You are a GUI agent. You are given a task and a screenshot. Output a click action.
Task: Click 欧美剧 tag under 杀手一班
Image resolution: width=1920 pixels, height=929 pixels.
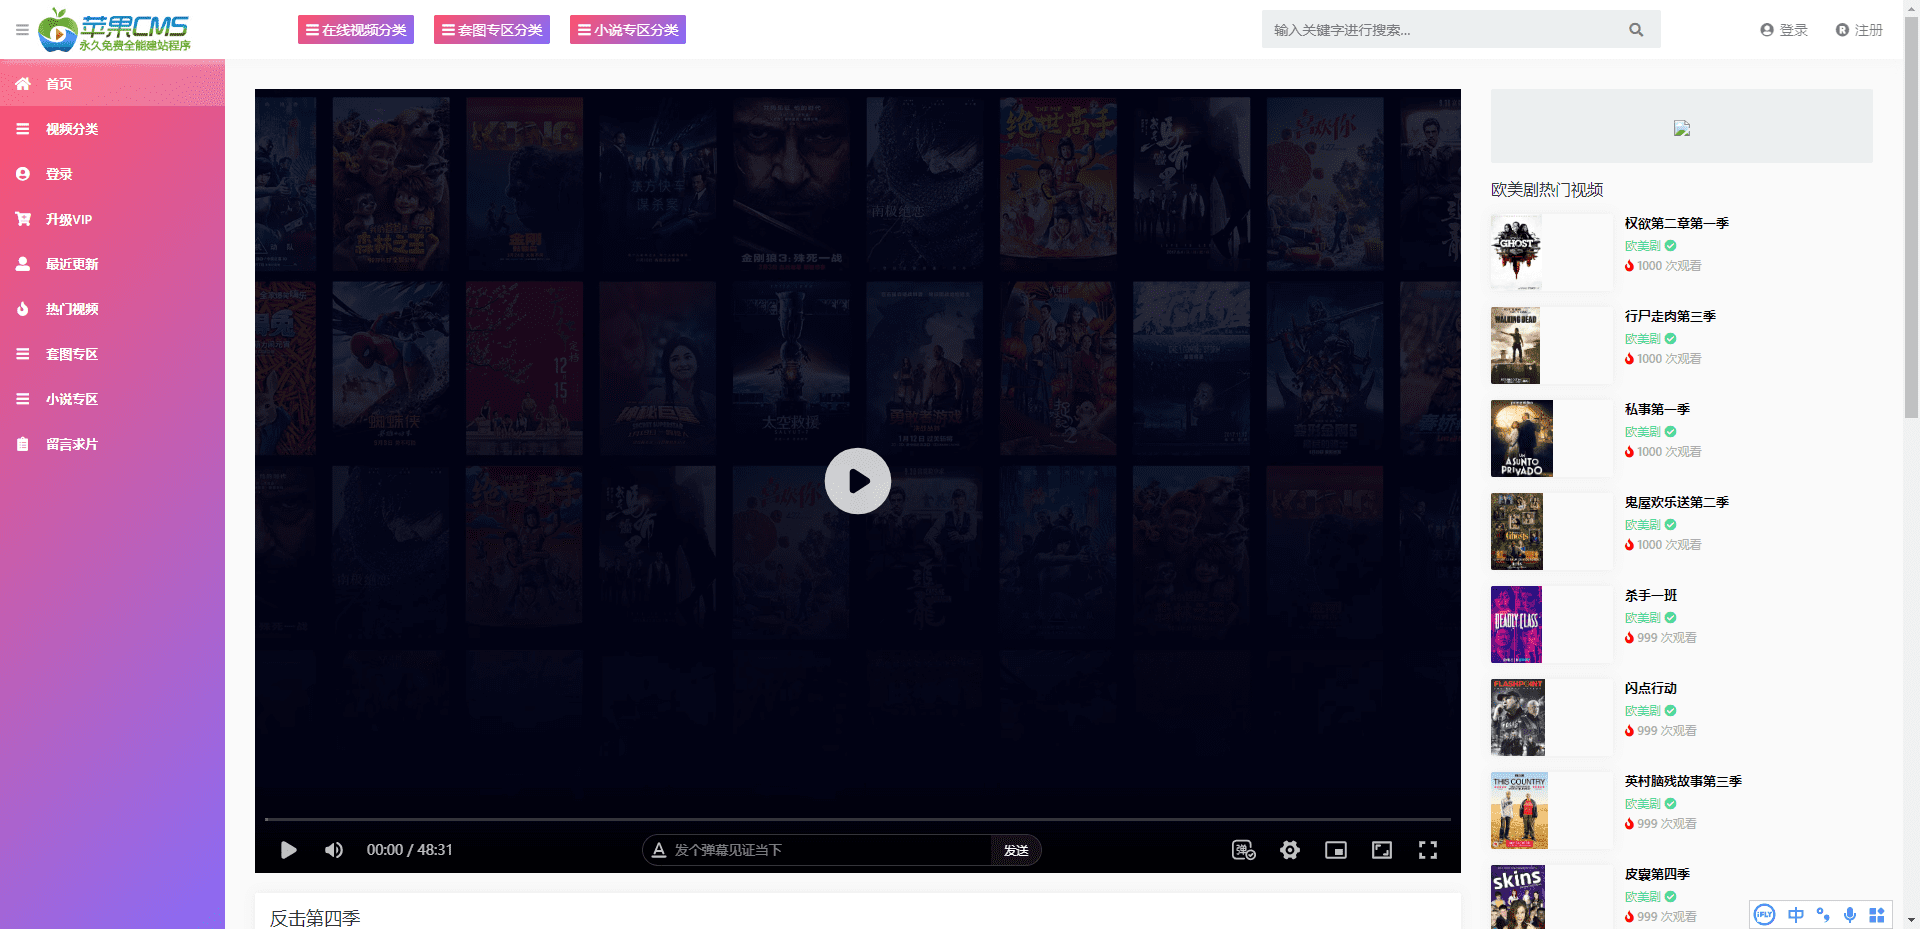tap(1642, 618)
